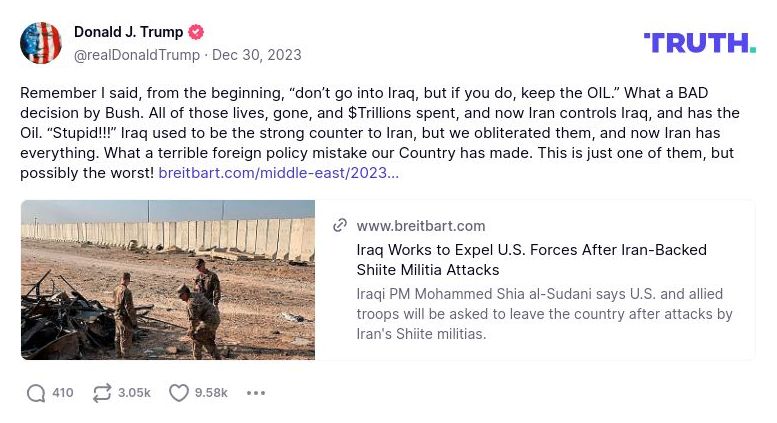Click the 9.58k likes count

coord(211,393)
